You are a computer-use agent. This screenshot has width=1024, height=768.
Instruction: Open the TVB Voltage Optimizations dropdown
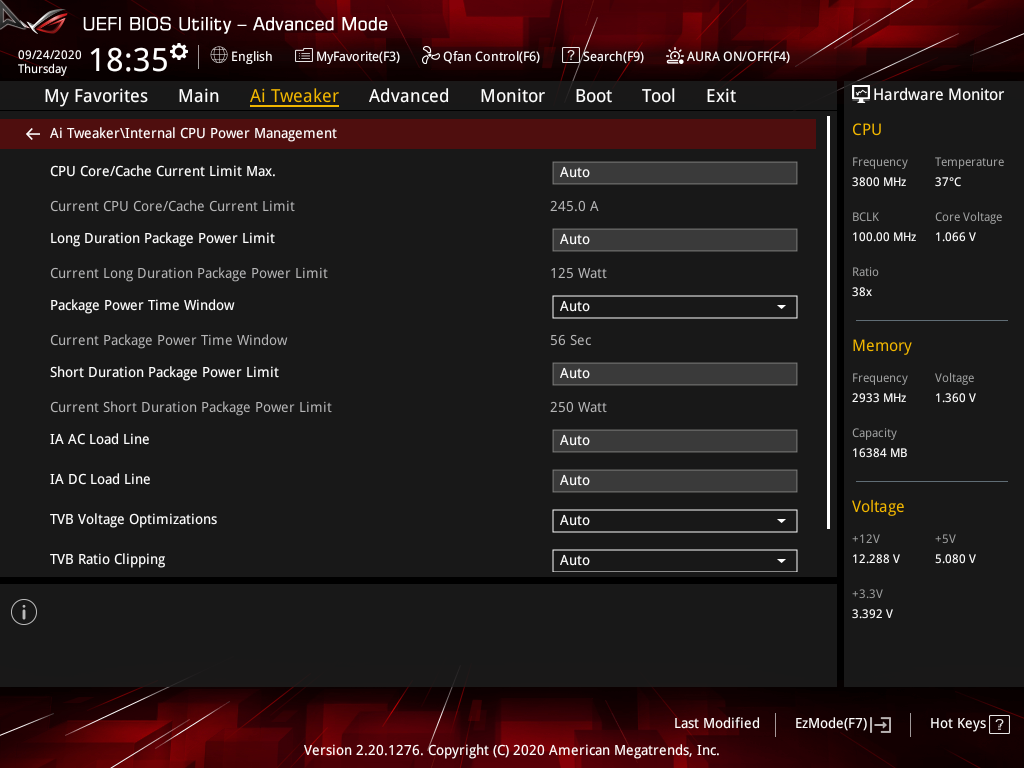tap(675, 521)
